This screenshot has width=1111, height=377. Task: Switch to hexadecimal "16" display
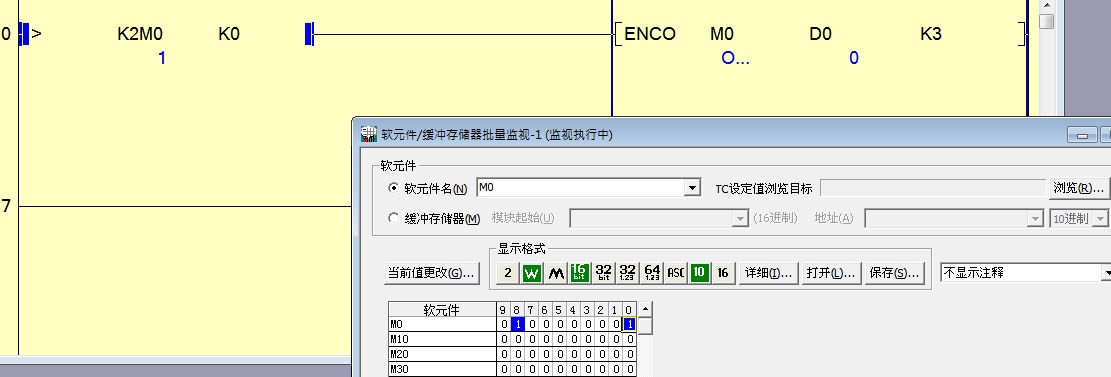[723, 273]
